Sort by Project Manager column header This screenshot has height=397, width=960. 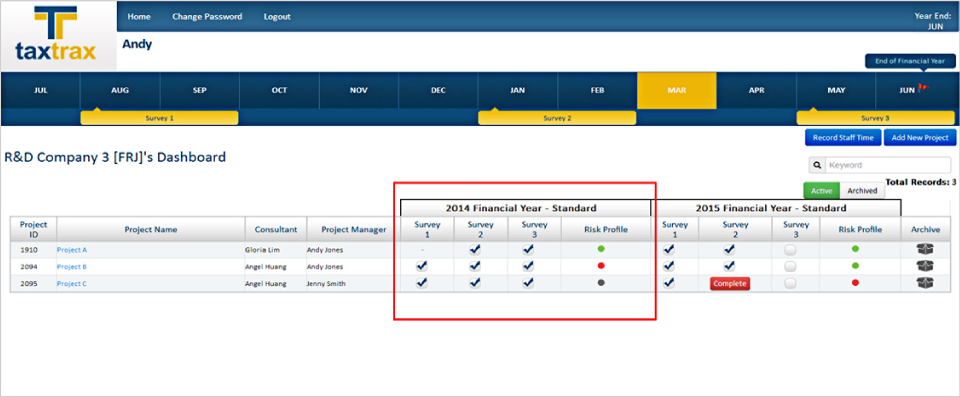click(354, 229)
